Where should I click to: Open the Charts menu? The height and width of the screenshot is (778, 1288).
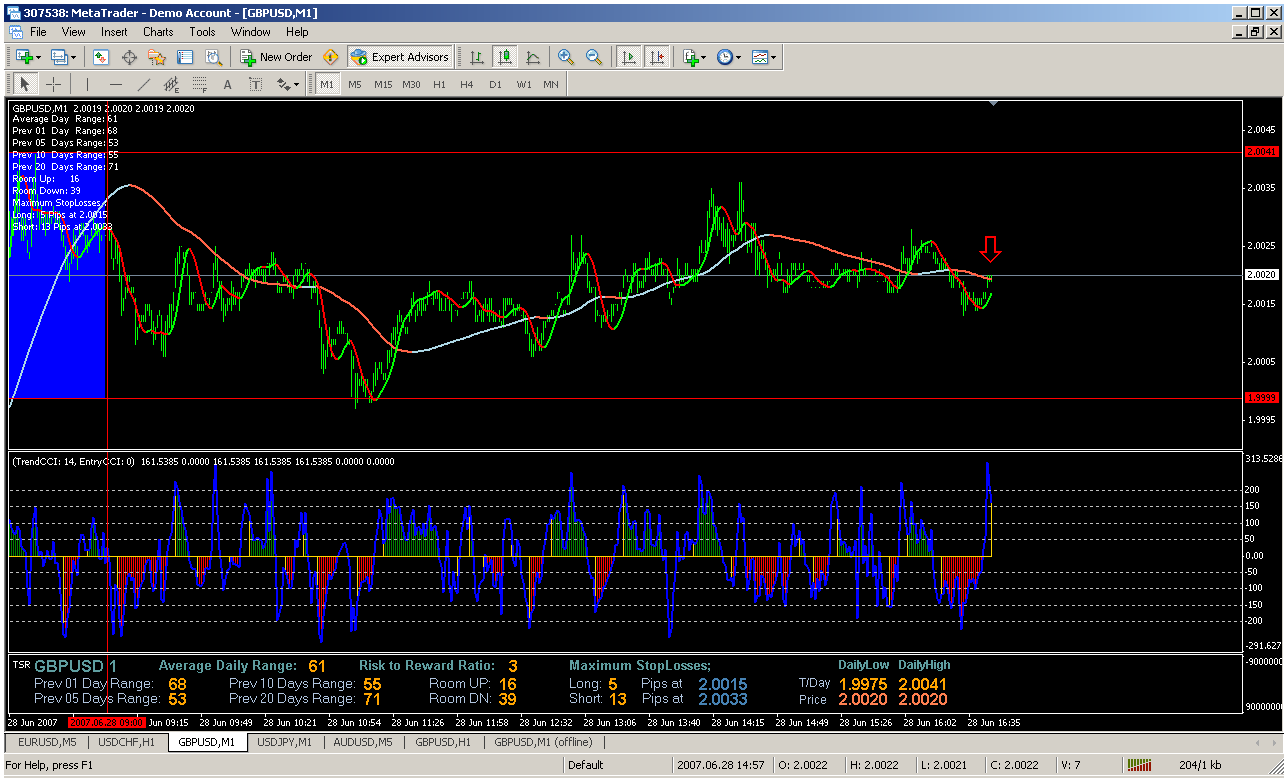[158, 32]
